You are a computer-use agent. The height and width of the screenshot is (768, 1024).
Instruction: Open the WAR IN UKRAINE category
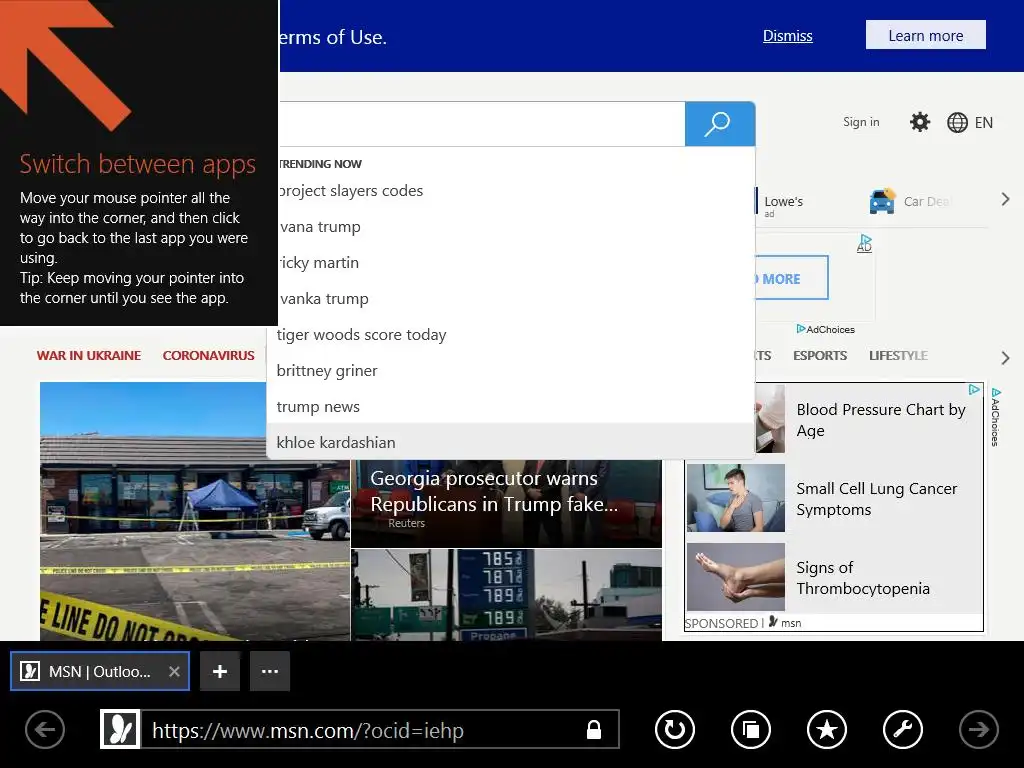pyautogui.click(x=89, y=355)
